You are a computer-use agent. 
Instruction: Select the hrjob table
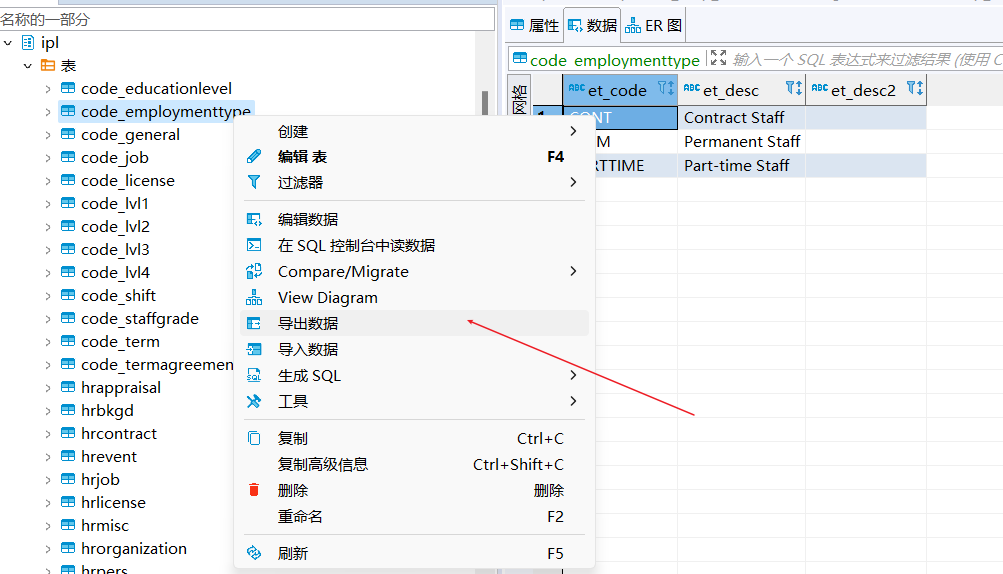pos(100,480)
